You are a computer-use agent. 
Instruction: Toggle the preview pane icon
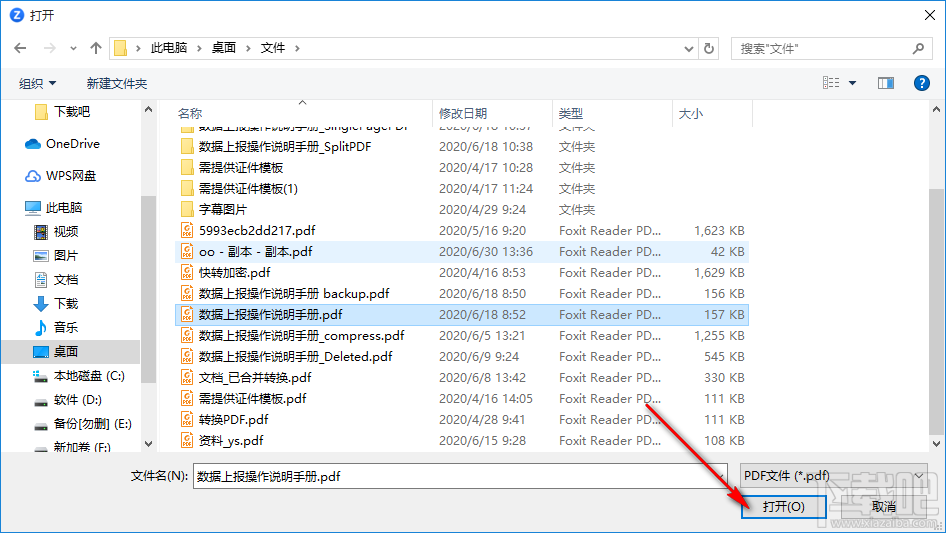click(x=886, y=83)
